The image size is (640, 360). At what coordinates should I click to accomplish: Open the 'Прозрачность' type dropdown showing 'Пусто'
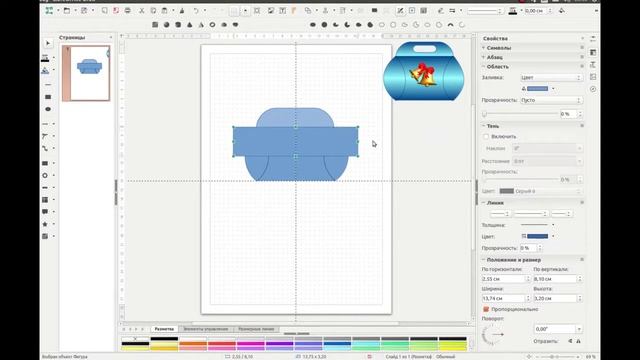pyautogui.click(x=551, y=100)
